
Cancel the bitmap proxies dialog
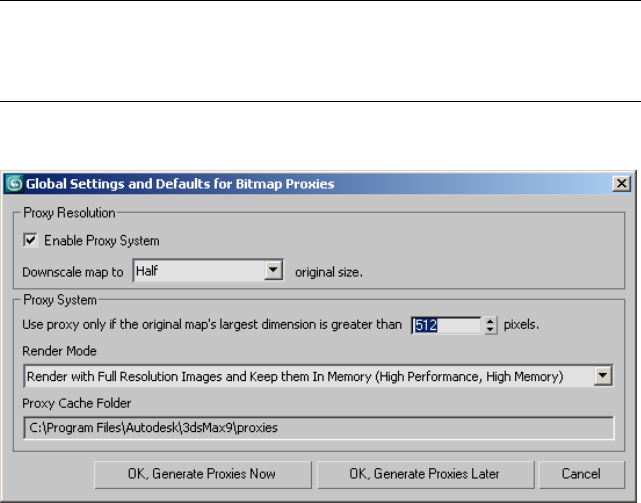coord(567,473)
